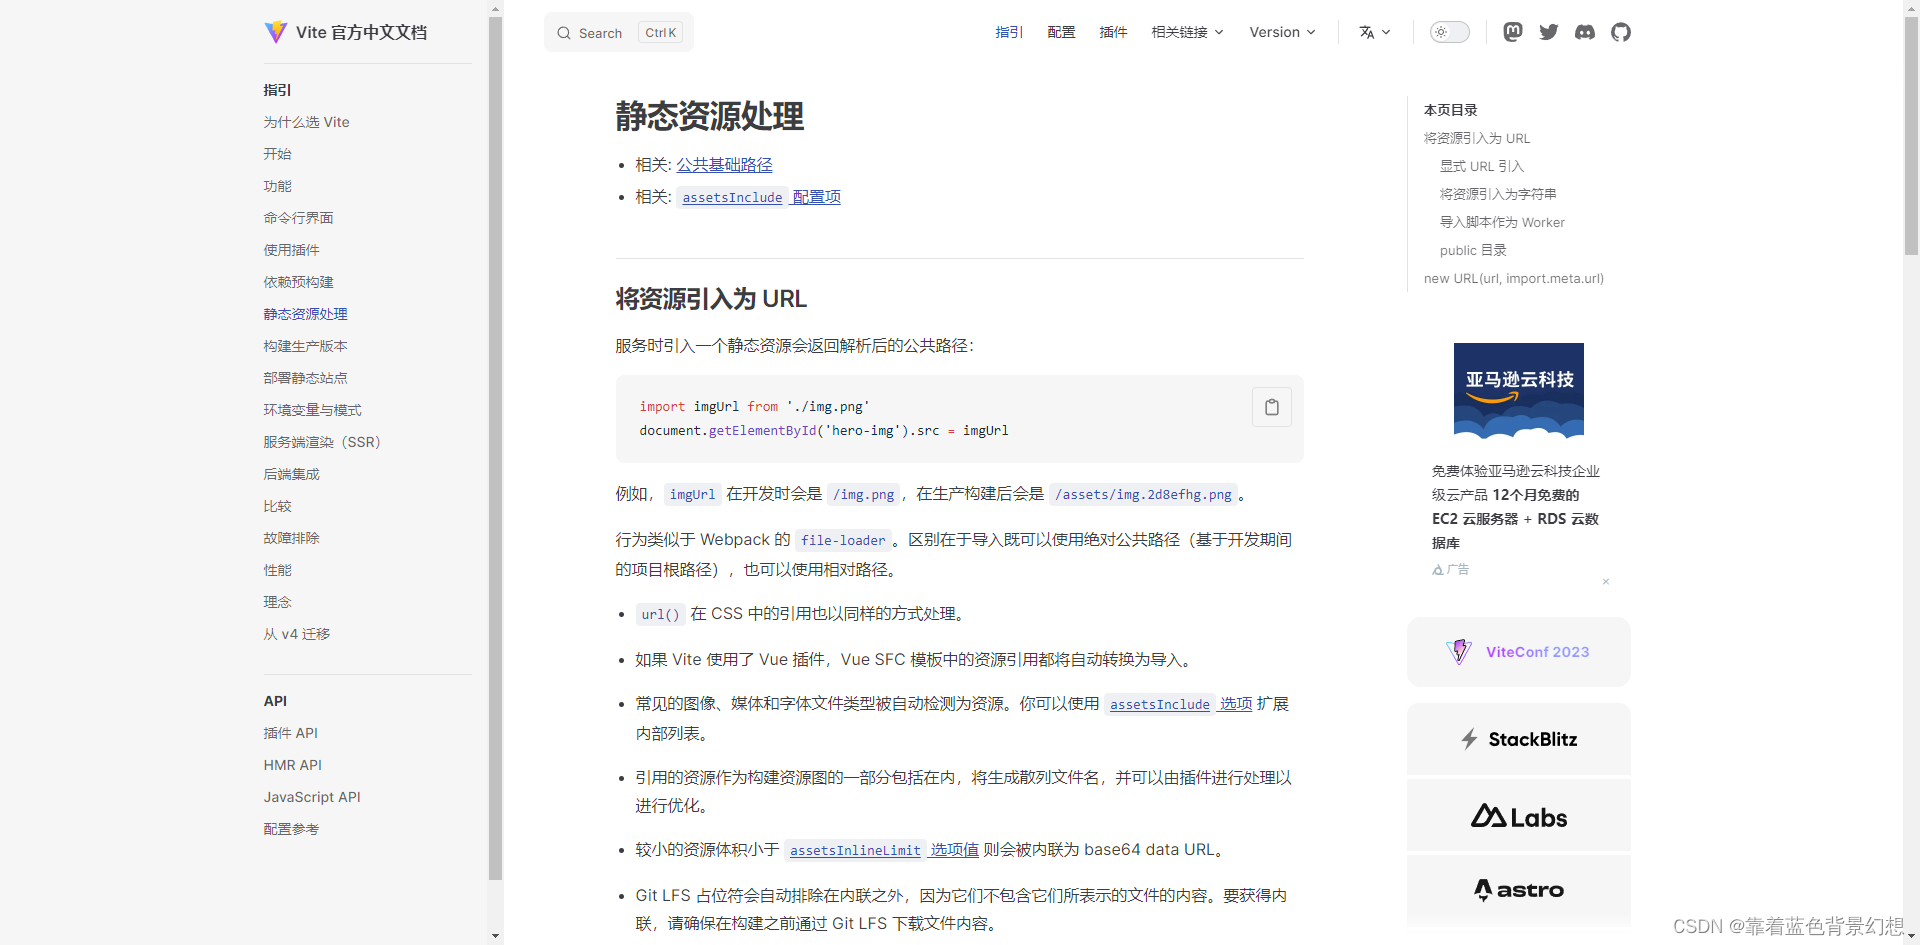The height and width of the screenshot is (945, 1920).
Task: Go to 配置 in top navigation
Action: click(1061, 32)
